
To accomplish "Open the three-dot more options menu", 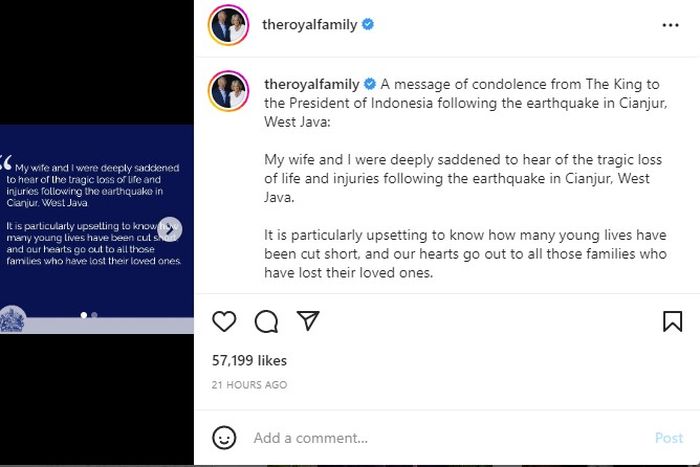I will 670,25.
